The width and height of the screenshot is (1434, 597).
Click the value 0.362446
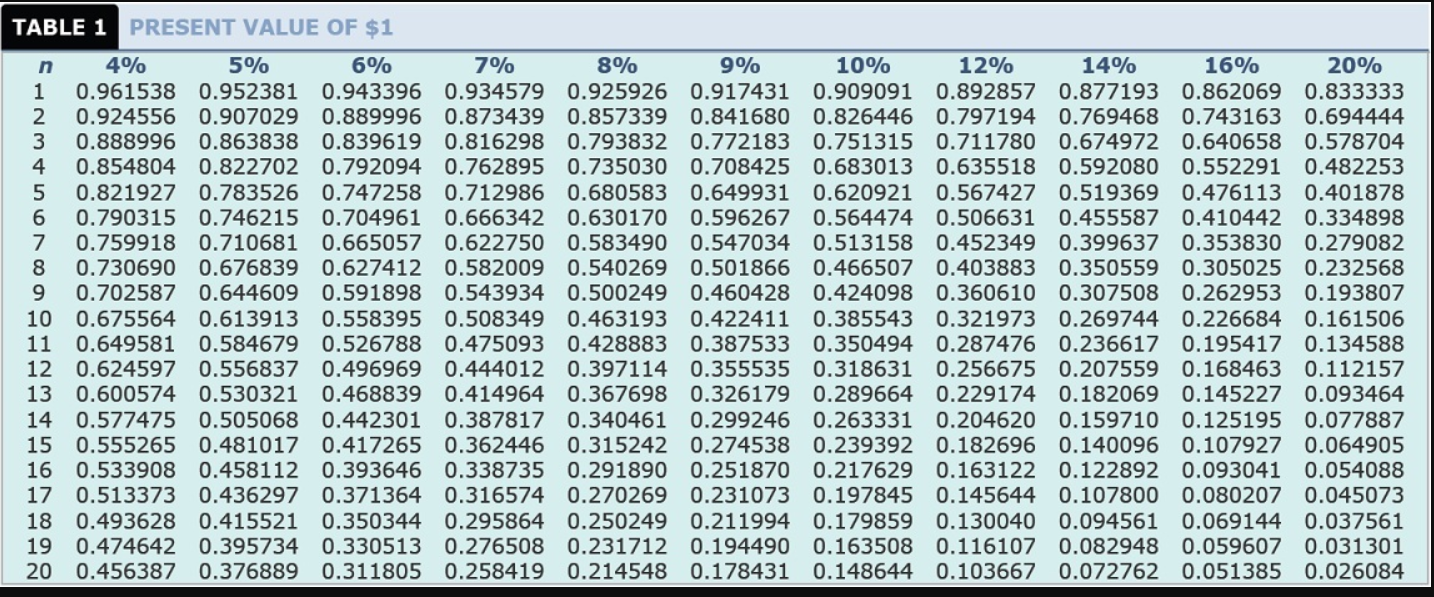pyautogui.click(x=494, y=445)
